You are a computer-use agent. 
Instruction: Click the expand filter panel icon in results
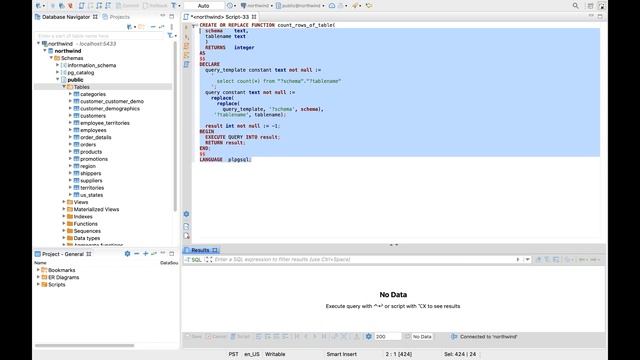pos(208,260)
